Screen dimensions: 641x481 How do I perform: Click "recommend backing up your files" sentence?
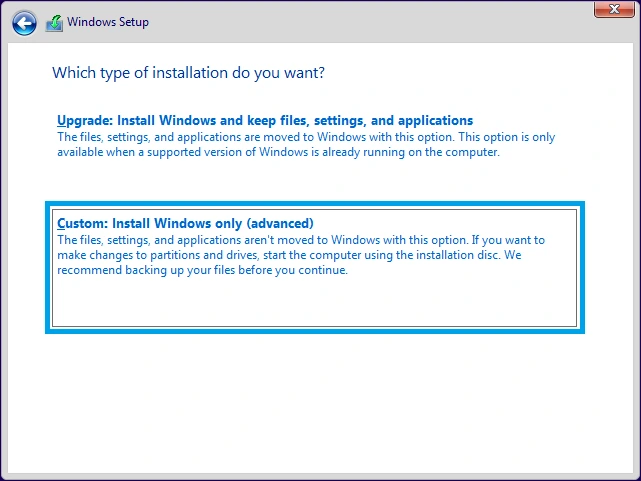click(x=202, y=270)
